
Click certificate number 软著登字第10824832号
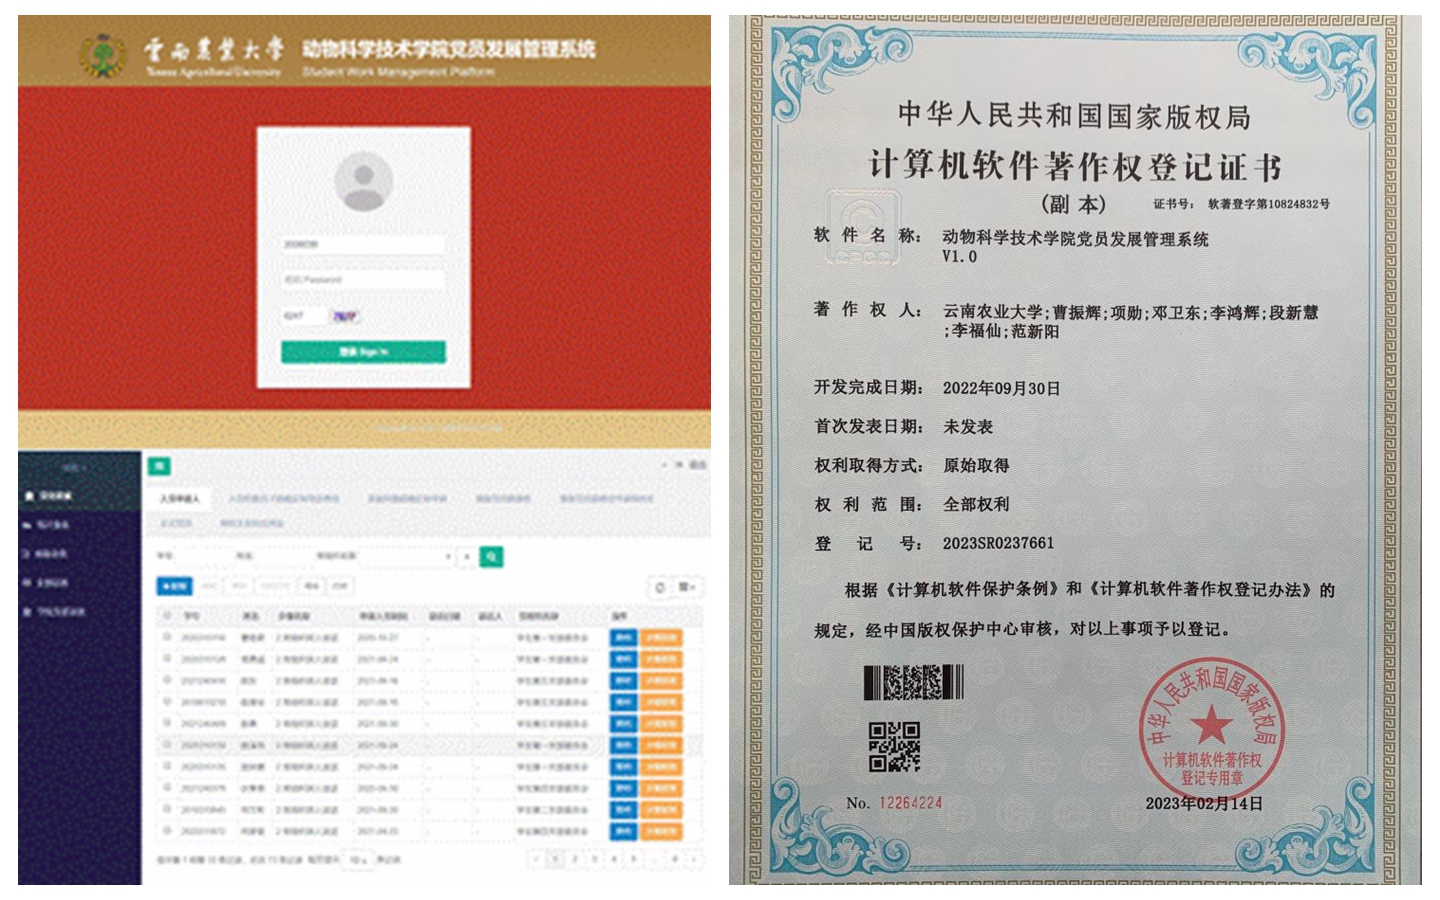[1269, 204]
